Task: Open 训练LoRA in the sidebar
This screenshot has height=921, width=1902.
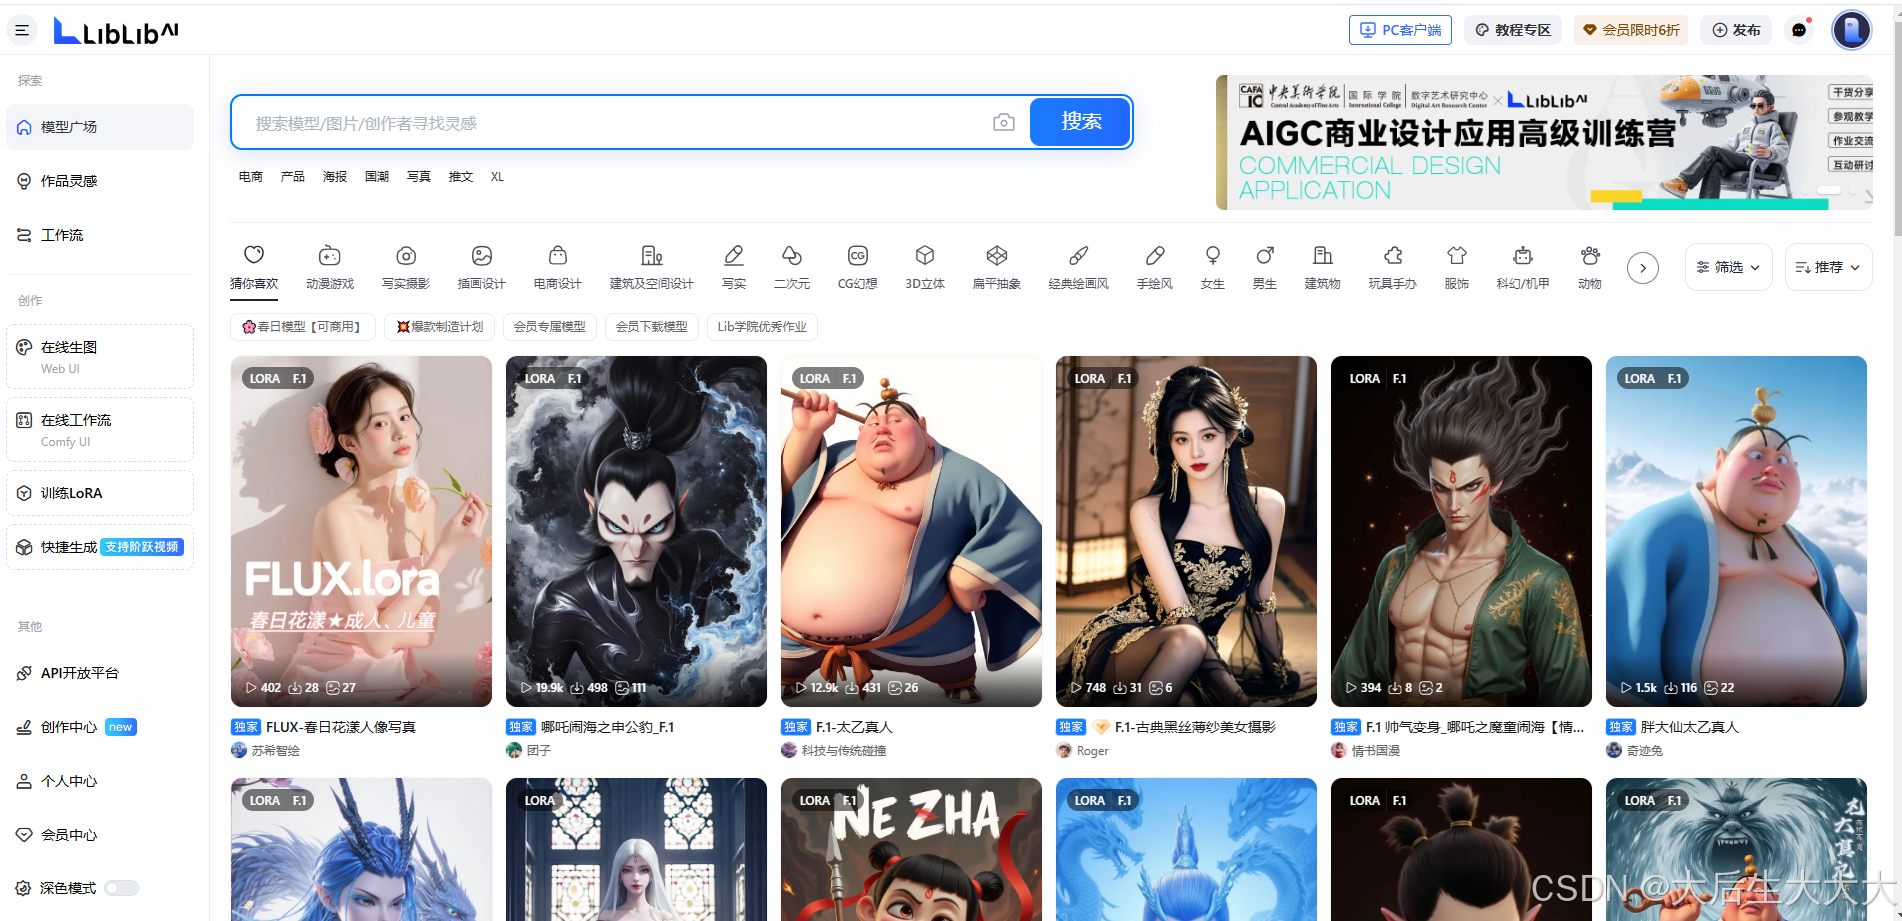Action: 100,493
